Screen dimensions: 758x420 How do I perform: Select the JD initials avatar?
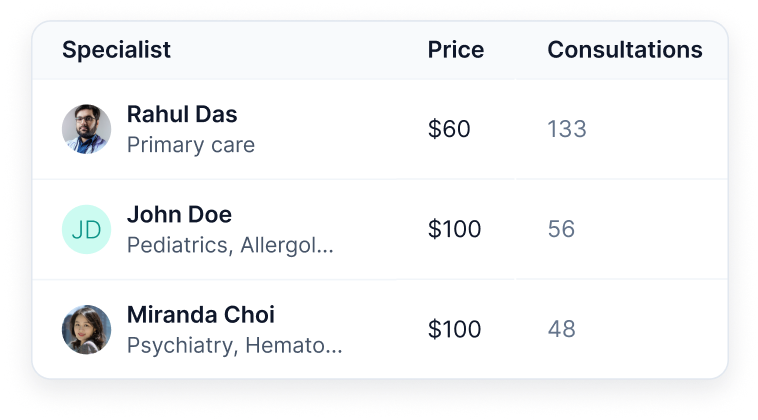click(x=87, y=229)
